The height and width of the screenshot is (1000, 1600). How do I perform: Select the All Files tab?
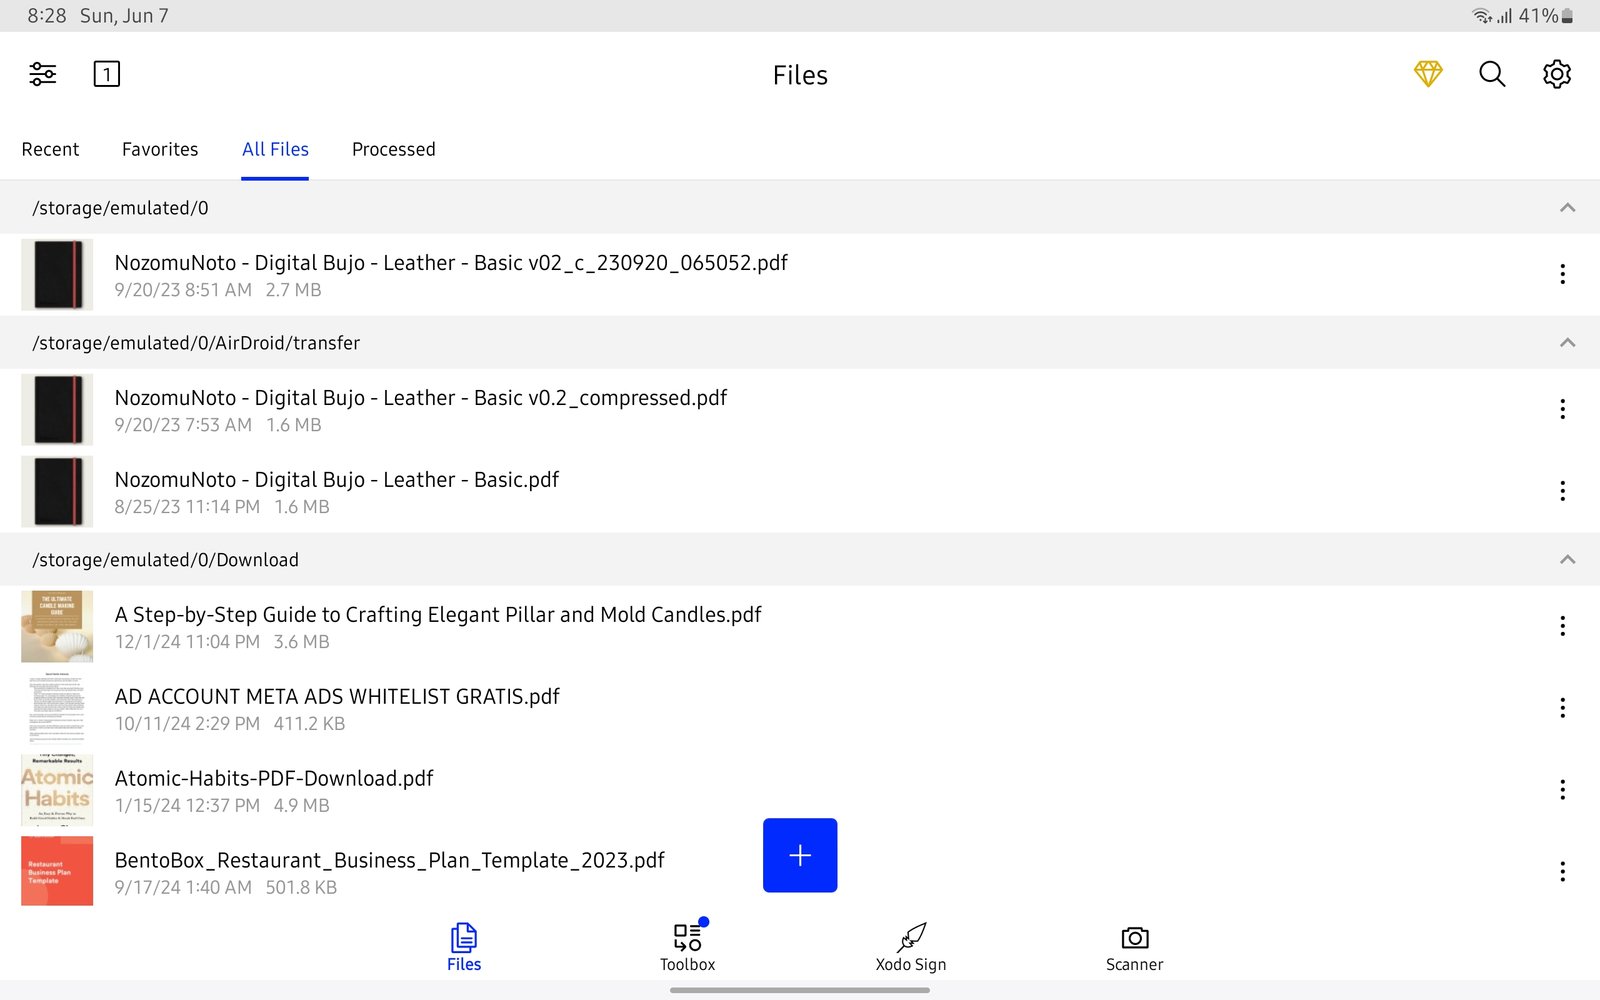click(x=275, y=149)
